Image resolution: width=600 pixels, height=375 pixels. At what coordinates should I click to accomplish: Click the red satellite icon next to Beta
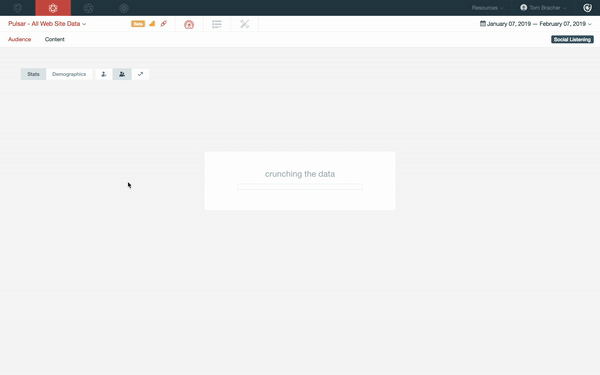[x=164, y=24]
